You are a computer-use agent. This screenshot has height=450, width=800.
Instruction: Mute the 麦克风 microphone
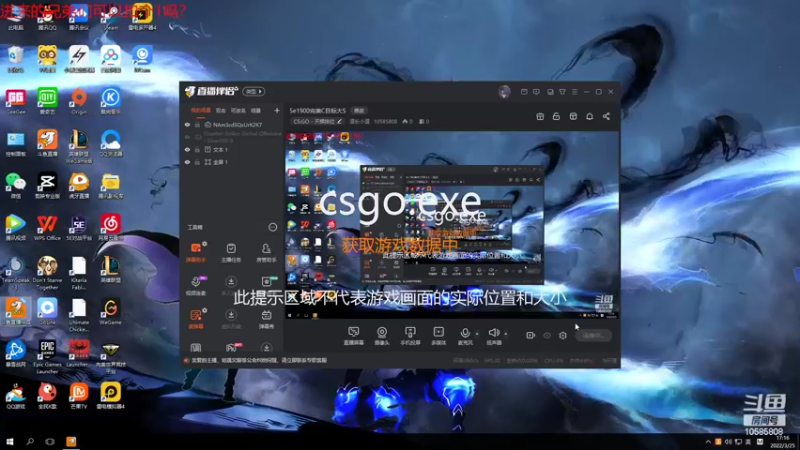[465, 336]
